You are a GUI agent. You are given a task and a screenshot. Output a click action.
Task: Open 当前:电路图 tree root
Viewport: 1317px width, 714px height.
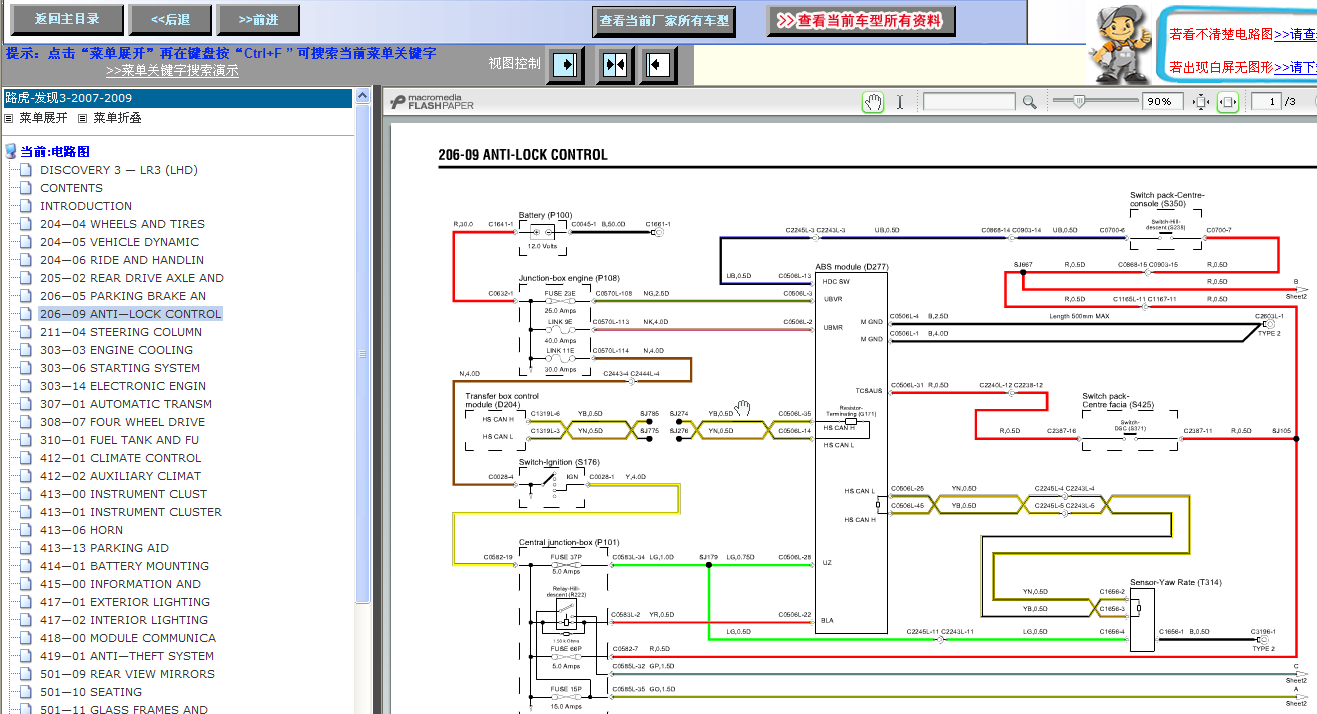pyautogui.click(x=55, y=151)
